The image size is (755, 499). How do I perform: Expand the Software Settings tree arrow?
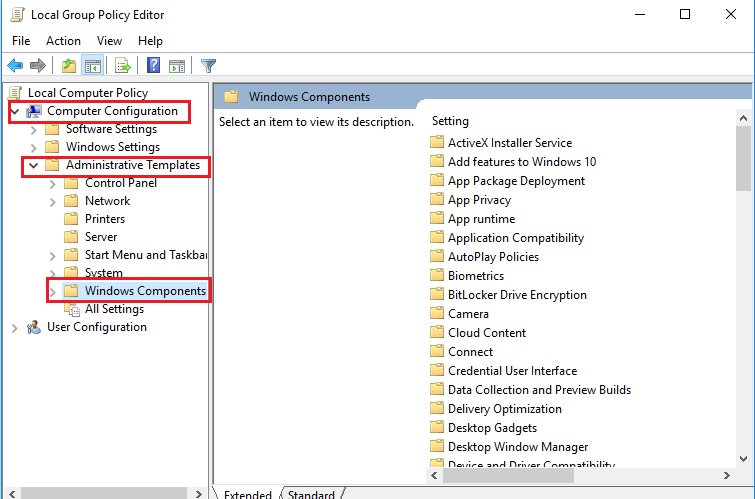(x=34, y=129)
